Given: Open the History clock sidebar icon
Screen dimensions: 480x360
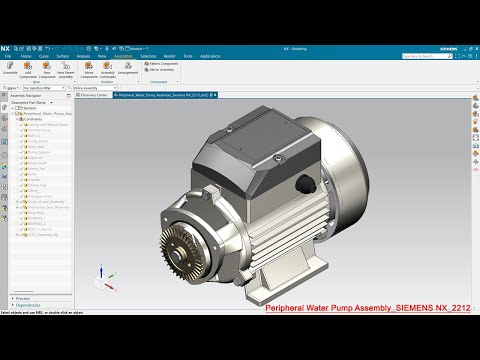Looking at the screenshot, I should [x=4, y=155].
